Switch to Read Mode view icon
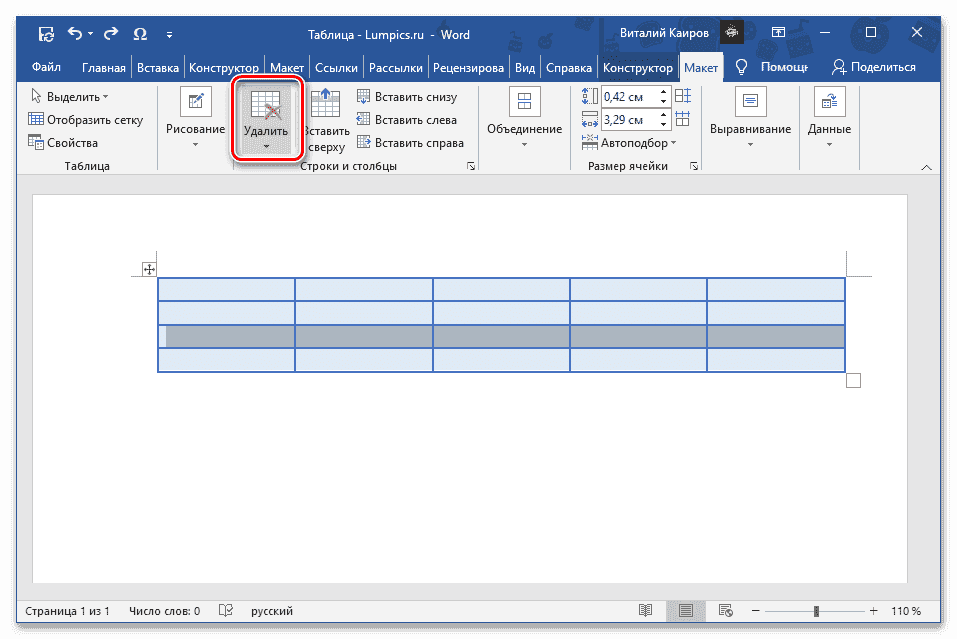This screenshot has height=639, width=957. pos(646,610)
